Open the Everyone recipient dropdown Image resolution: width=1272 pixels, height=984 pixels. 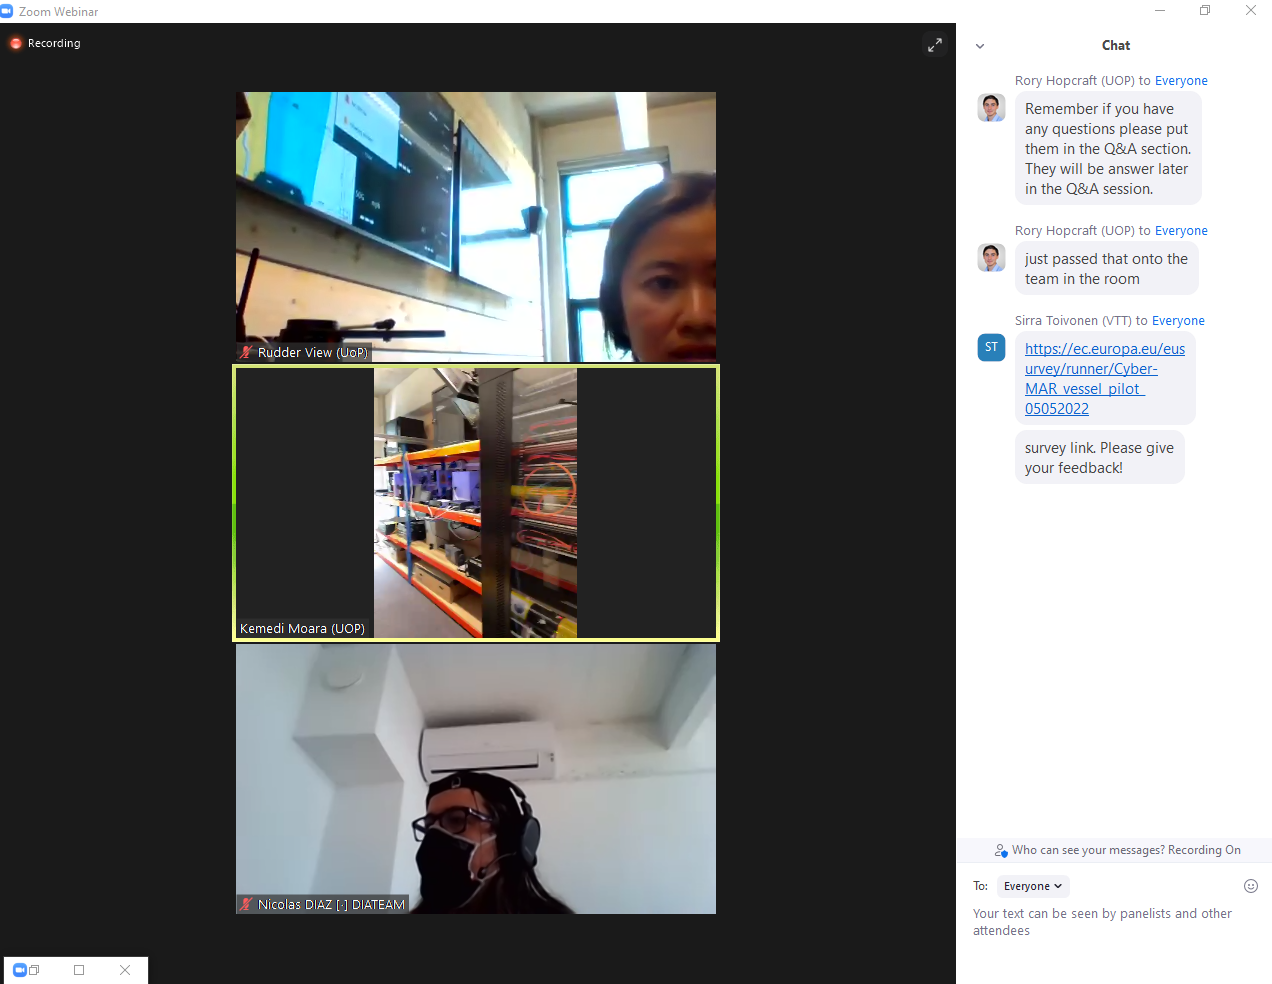(1032, 886)
